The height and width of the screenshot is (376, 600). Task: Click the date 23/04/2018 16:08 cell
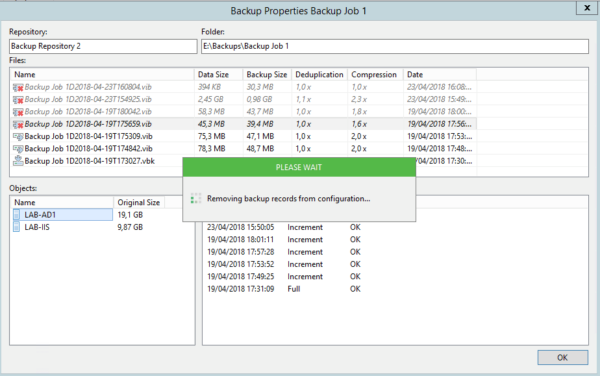[439, 87]
